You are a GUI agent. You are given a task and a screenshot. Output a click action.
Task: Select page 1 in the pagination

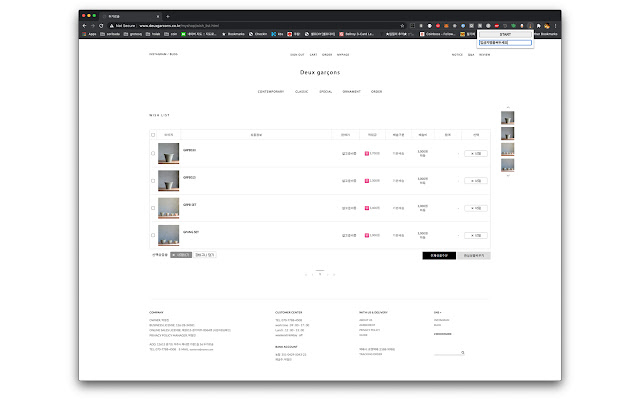(x=320, y=274)
